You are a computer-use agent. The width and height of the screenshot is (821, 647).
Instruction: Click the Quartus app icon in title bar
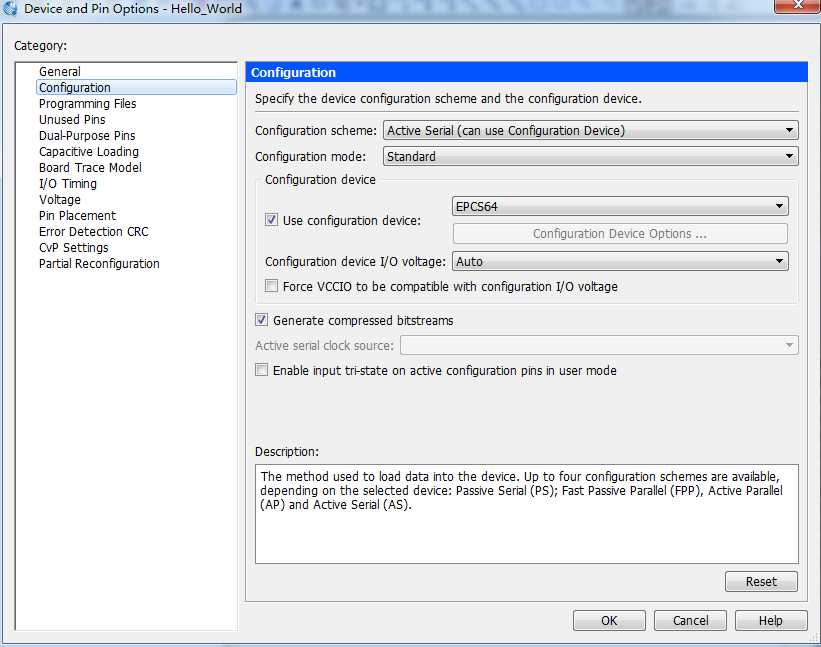(9, 8)
